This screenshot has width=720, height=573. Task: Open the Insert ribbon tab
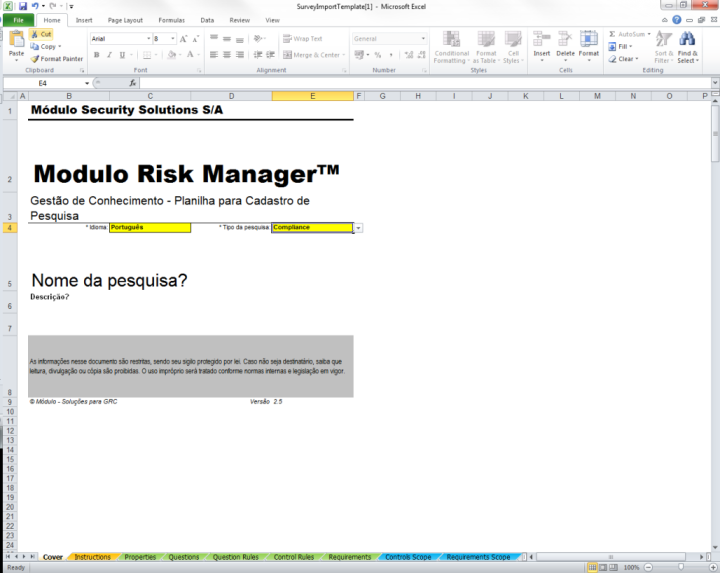tap(84, 20)
